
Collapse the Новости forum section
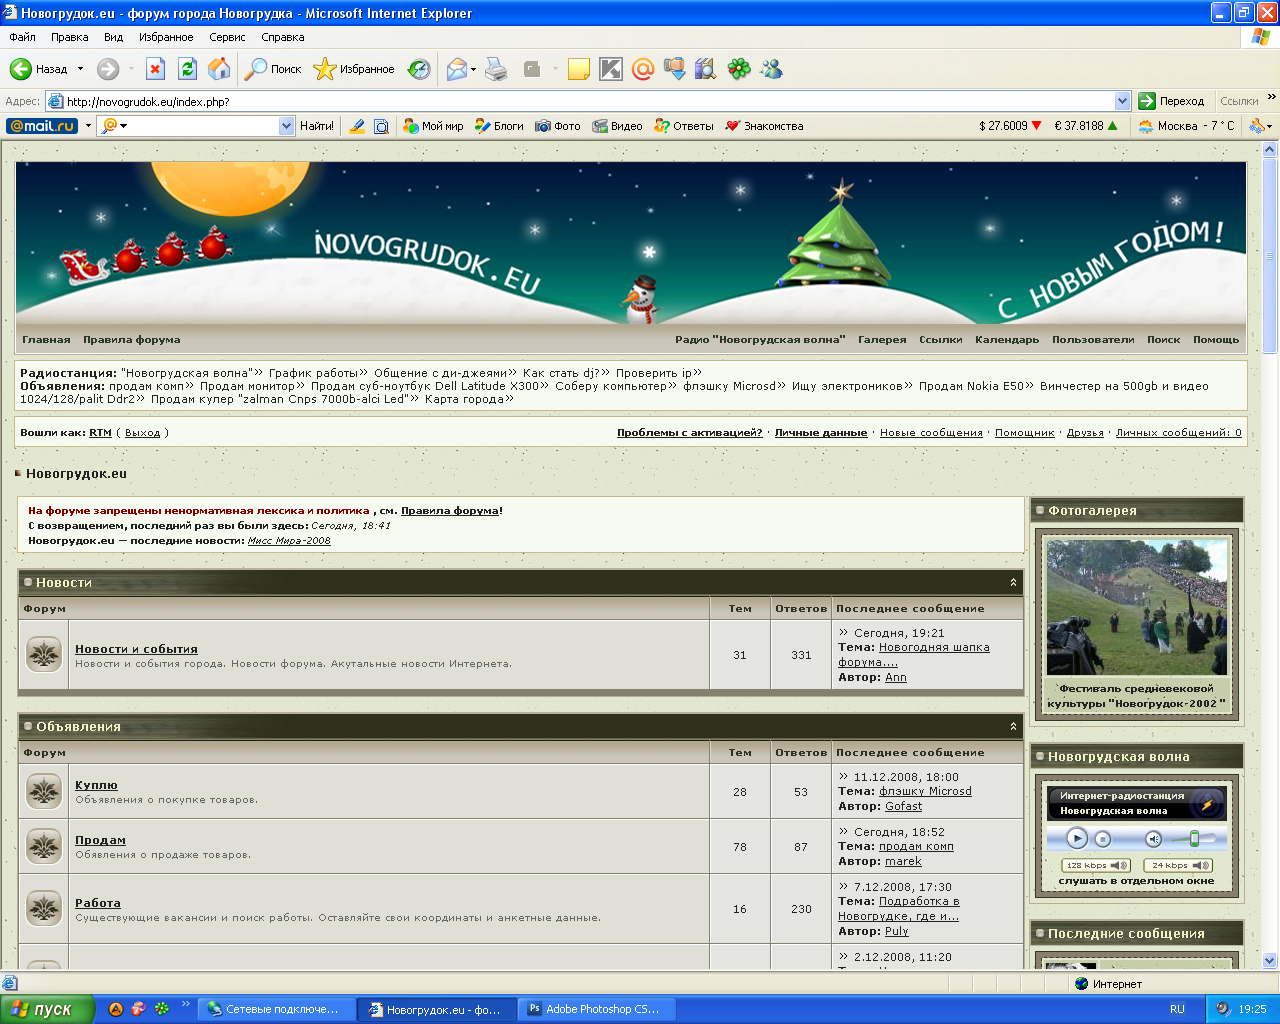1013,582
